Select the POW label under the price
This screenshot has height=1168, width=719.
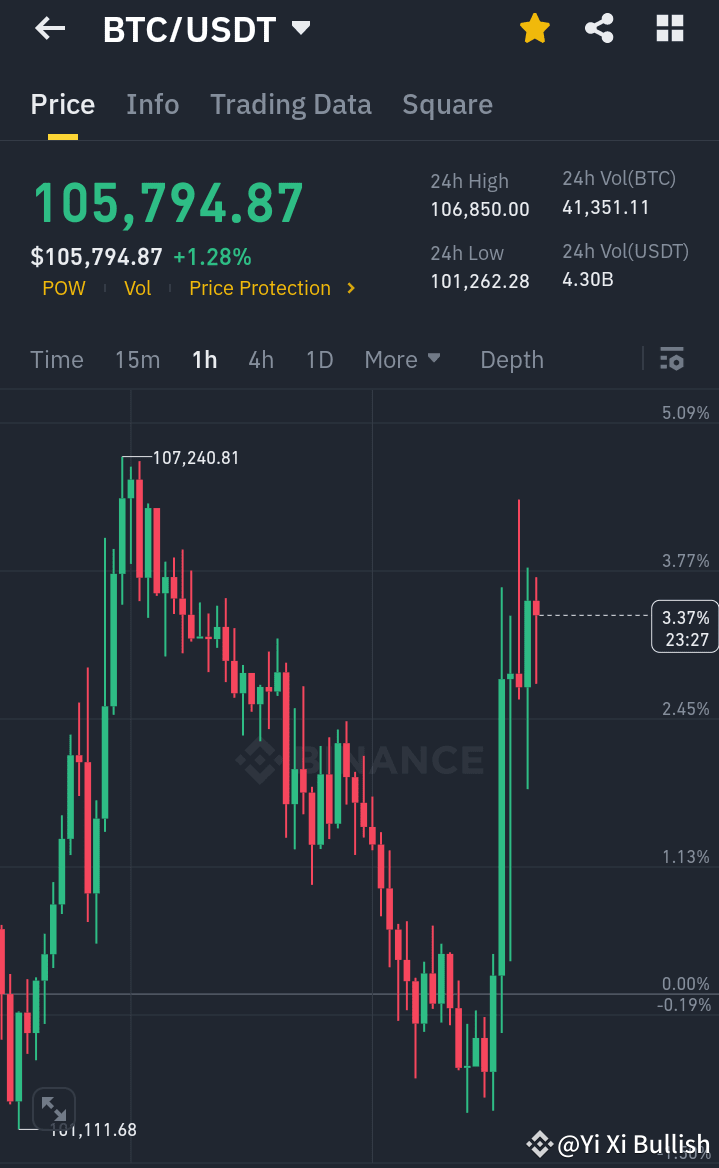63,288
